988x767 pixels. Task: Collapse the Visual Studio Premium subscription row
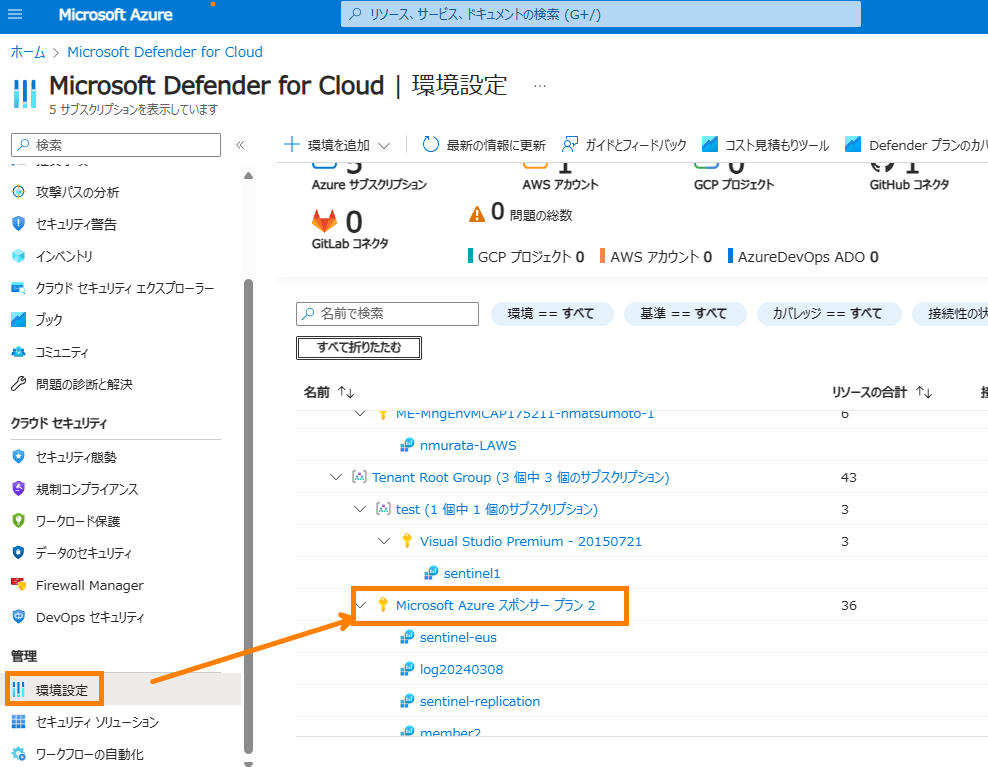384,541
